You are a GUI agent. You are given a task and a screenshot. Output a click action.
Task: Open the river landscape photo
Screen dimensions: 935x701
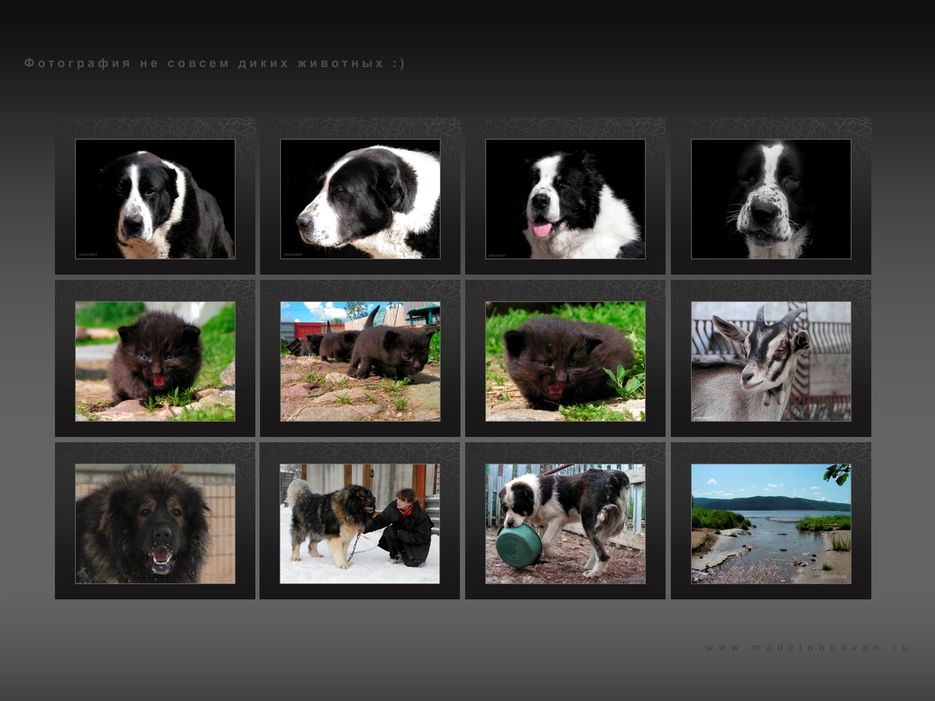771,523
